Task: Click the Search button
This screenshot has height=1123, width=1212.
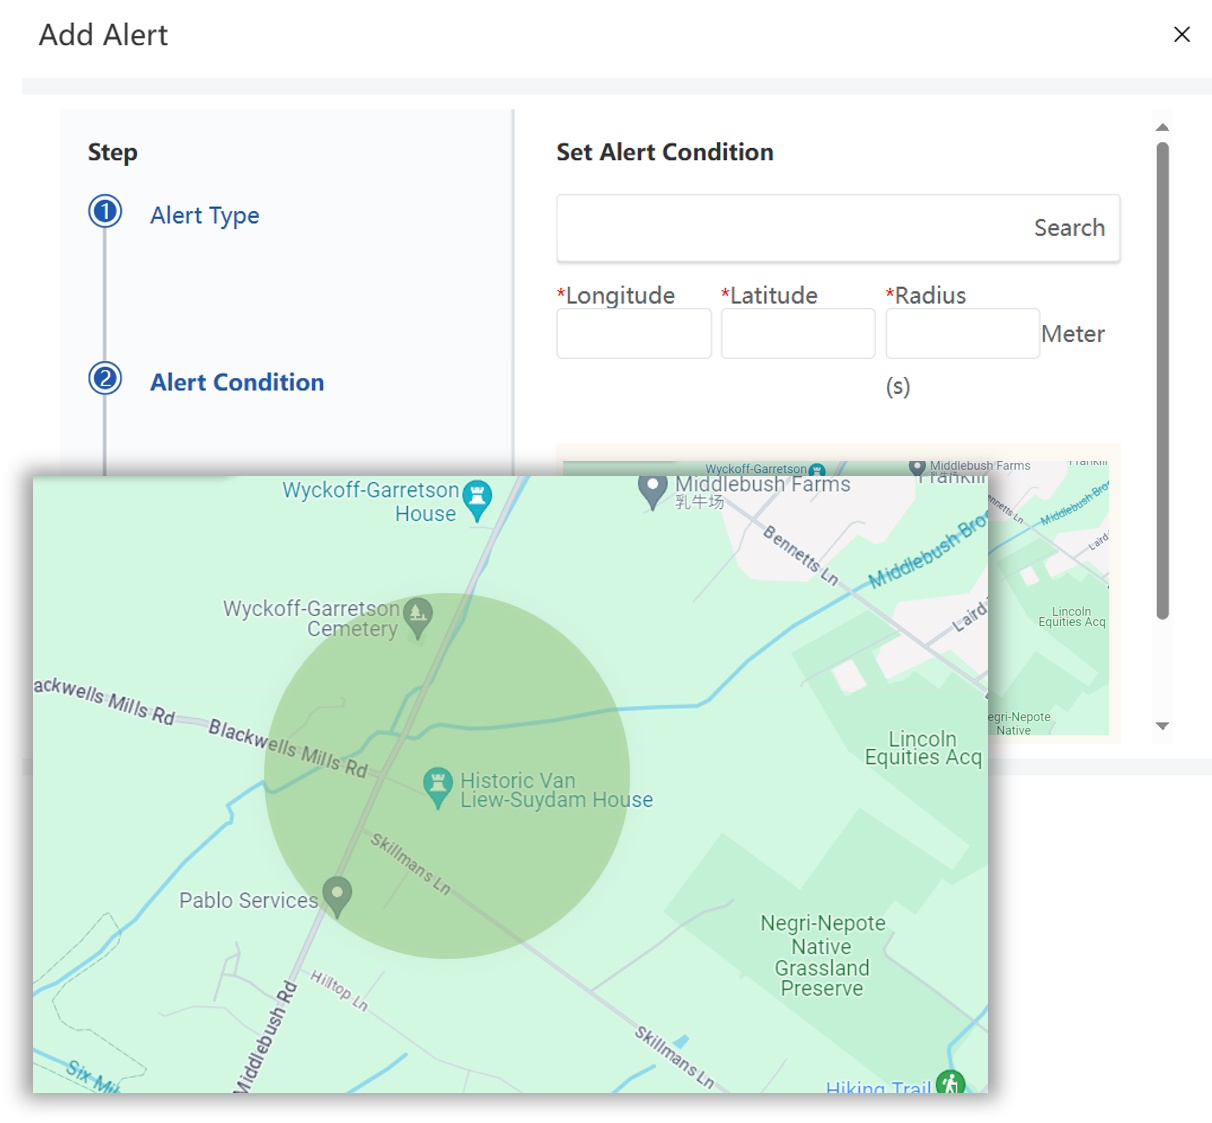Action: click(1069, 228)
